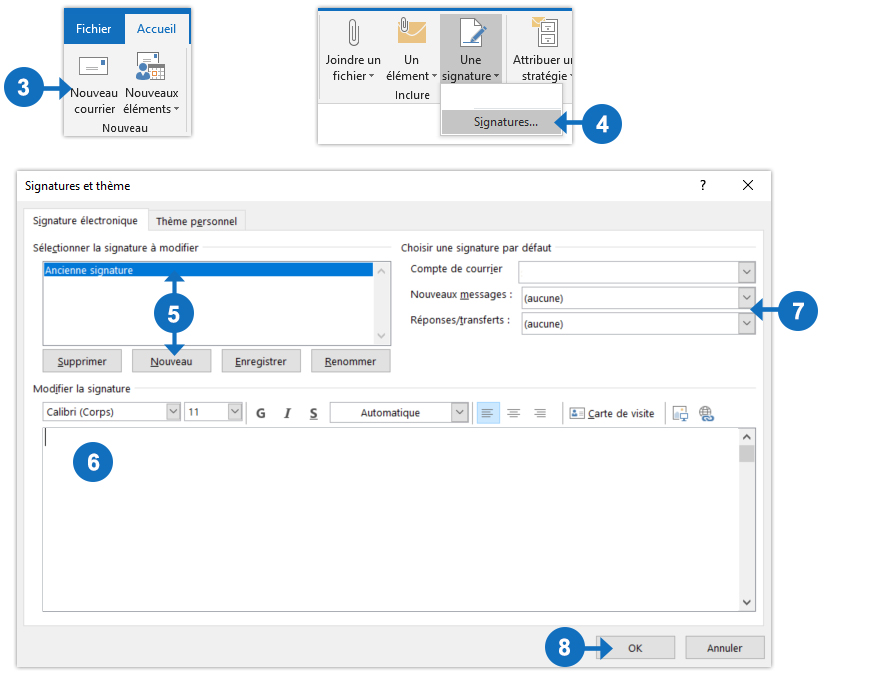
Task: Click the Nouveau button to create signature
Action: (x=171, y=361)
